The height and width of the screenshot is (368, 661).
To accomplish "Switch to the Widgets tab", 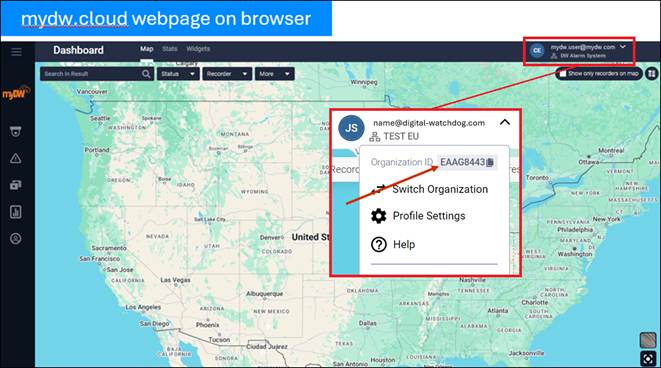I will click(198, 49).
